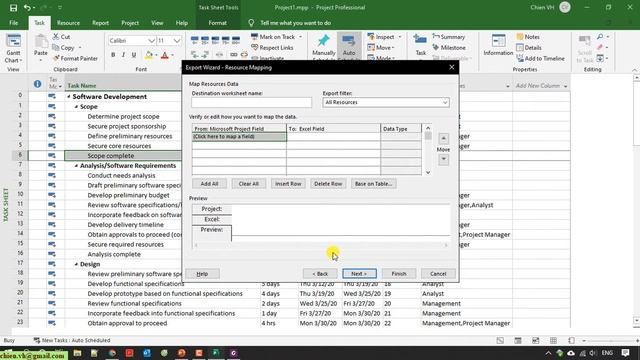Click the Undo icon in quick access
The image size is (640, 360).
tap(27, 7)
